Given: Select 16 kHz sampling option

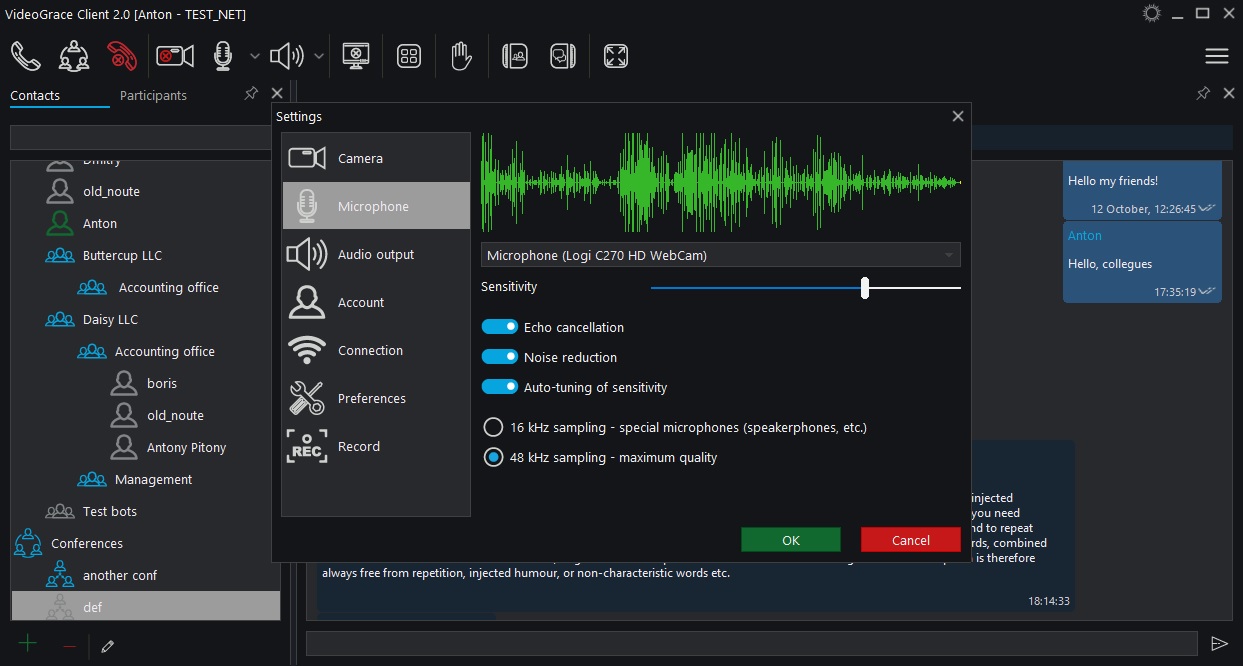Looking at the screenshot, I should [493, 427].
